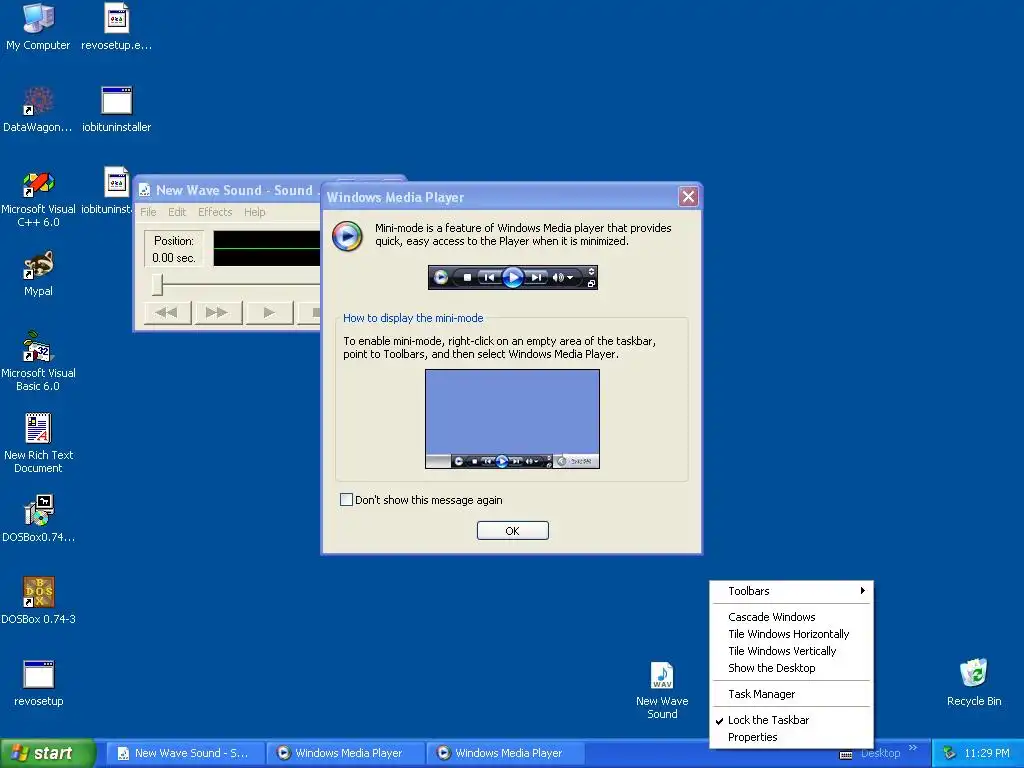
Task: Select Microsoft Visual C++ 6.0 icon
Action: click(x=38, y=184)
